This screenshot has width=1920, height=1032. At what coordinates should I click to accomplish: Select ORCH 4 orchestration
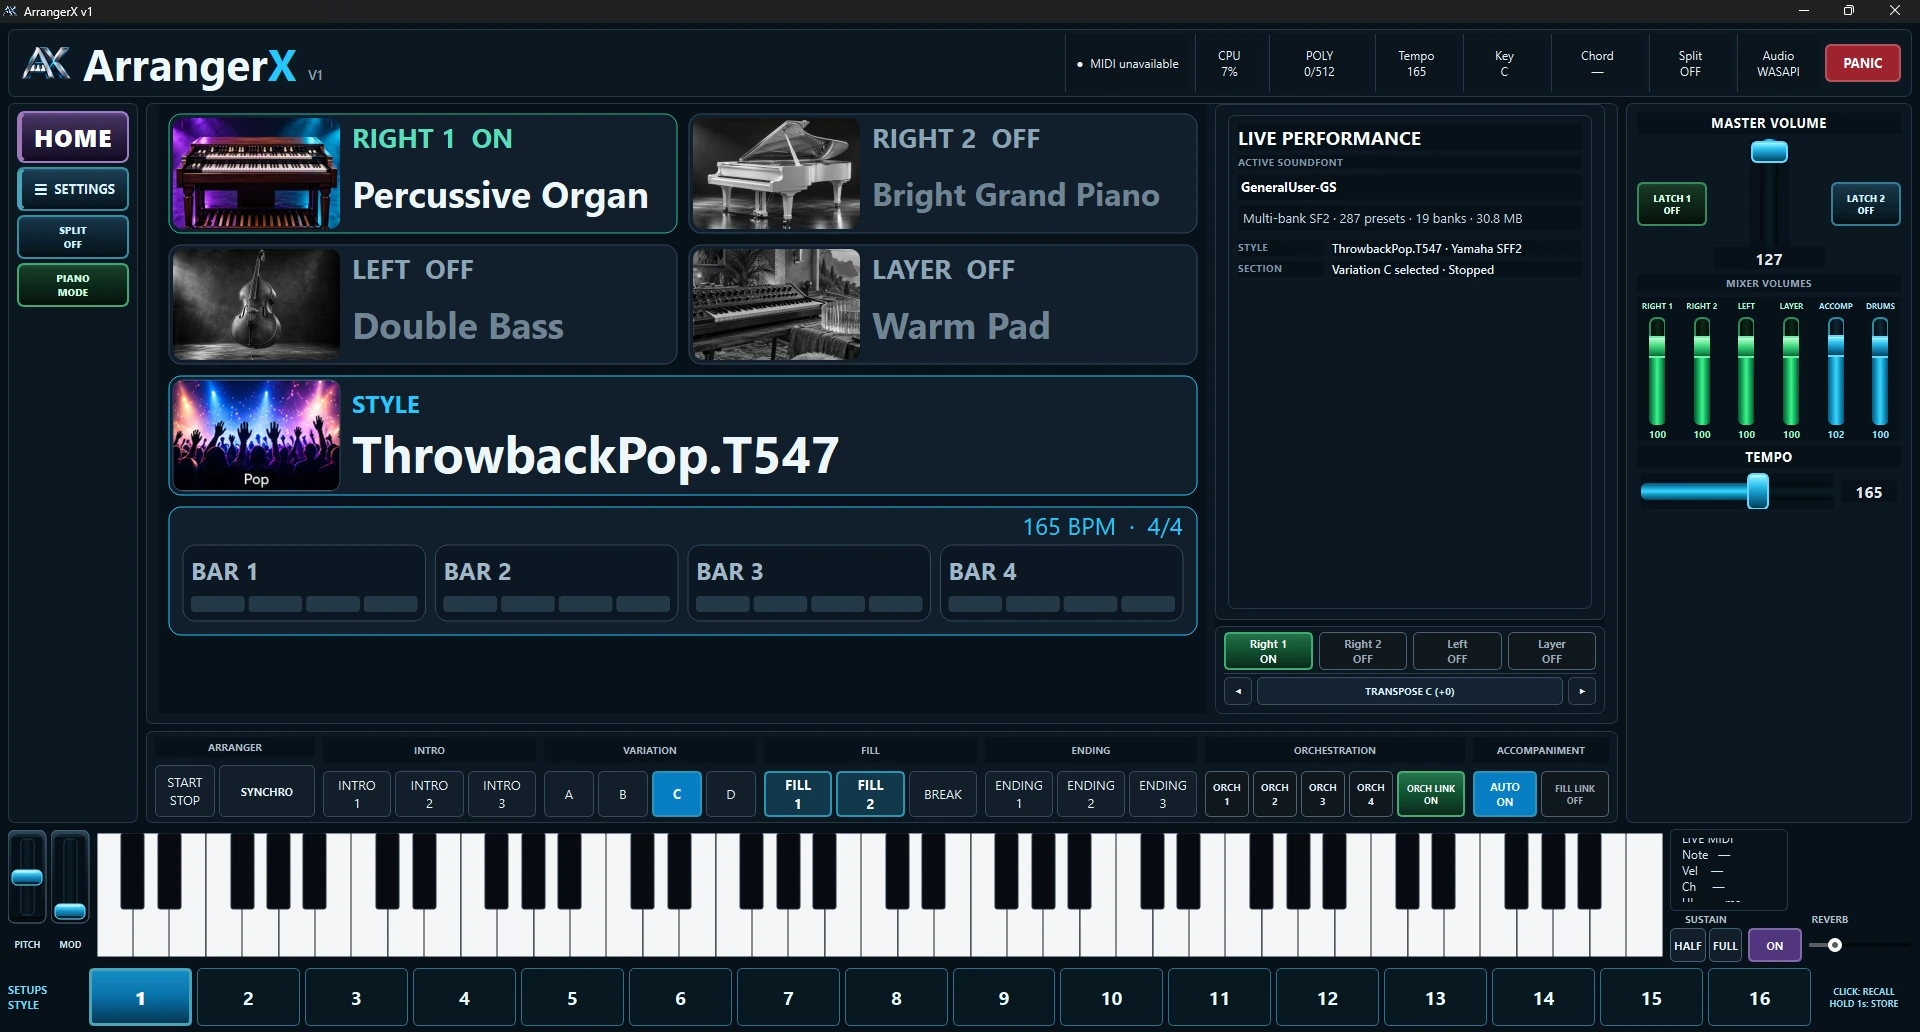pos(1370,794)
